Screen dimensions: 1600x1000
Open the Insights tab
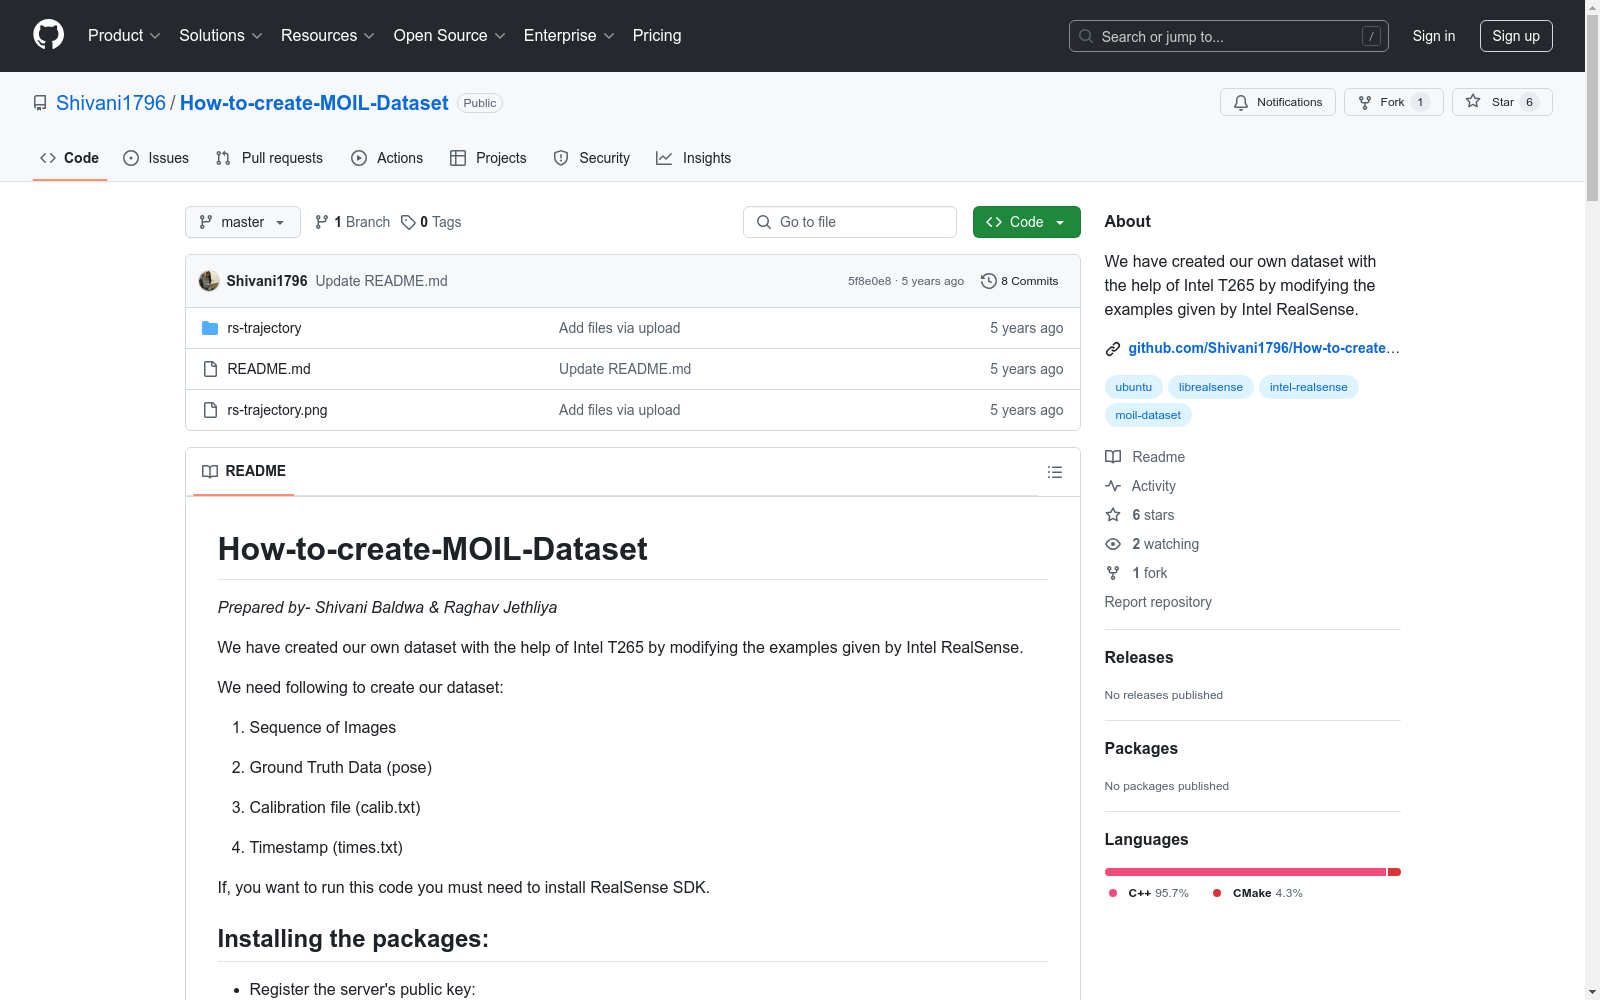(x=694, y=158)
